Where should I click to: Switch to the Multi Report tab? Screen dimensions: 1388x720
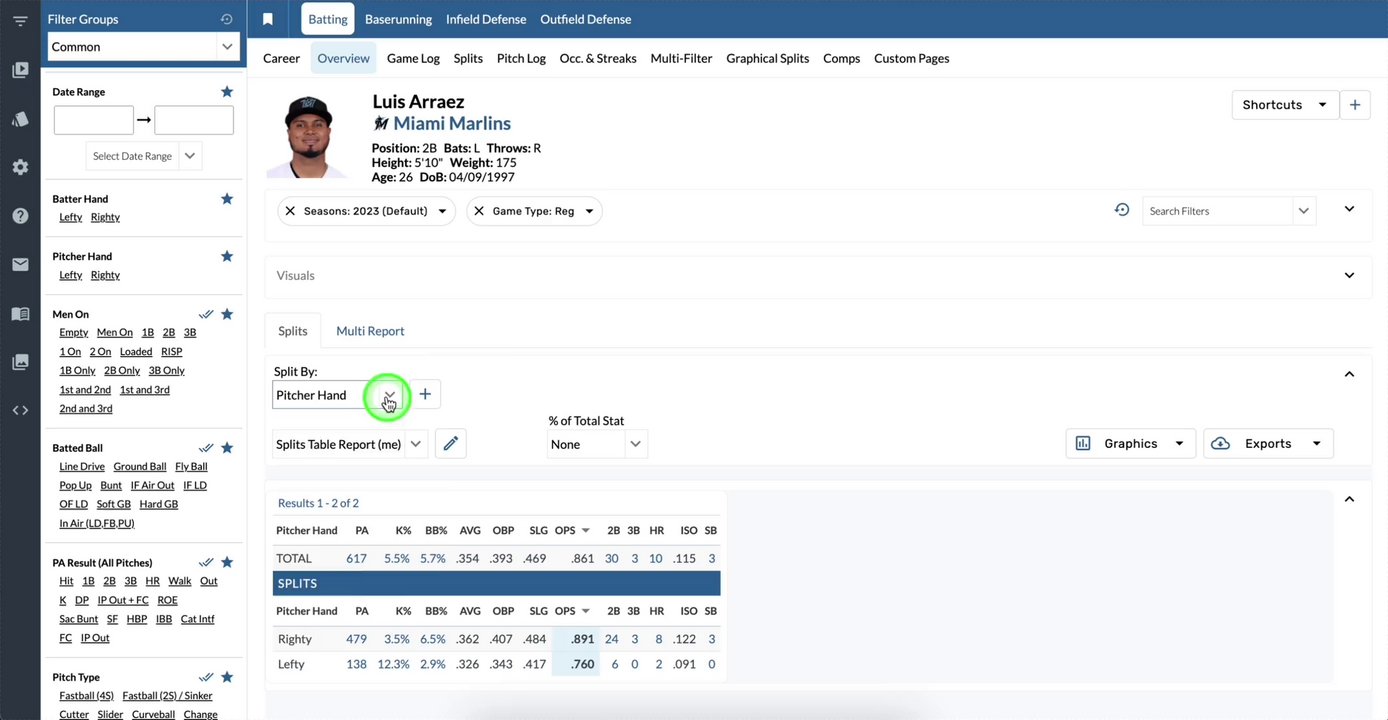(x=370, y=331)
